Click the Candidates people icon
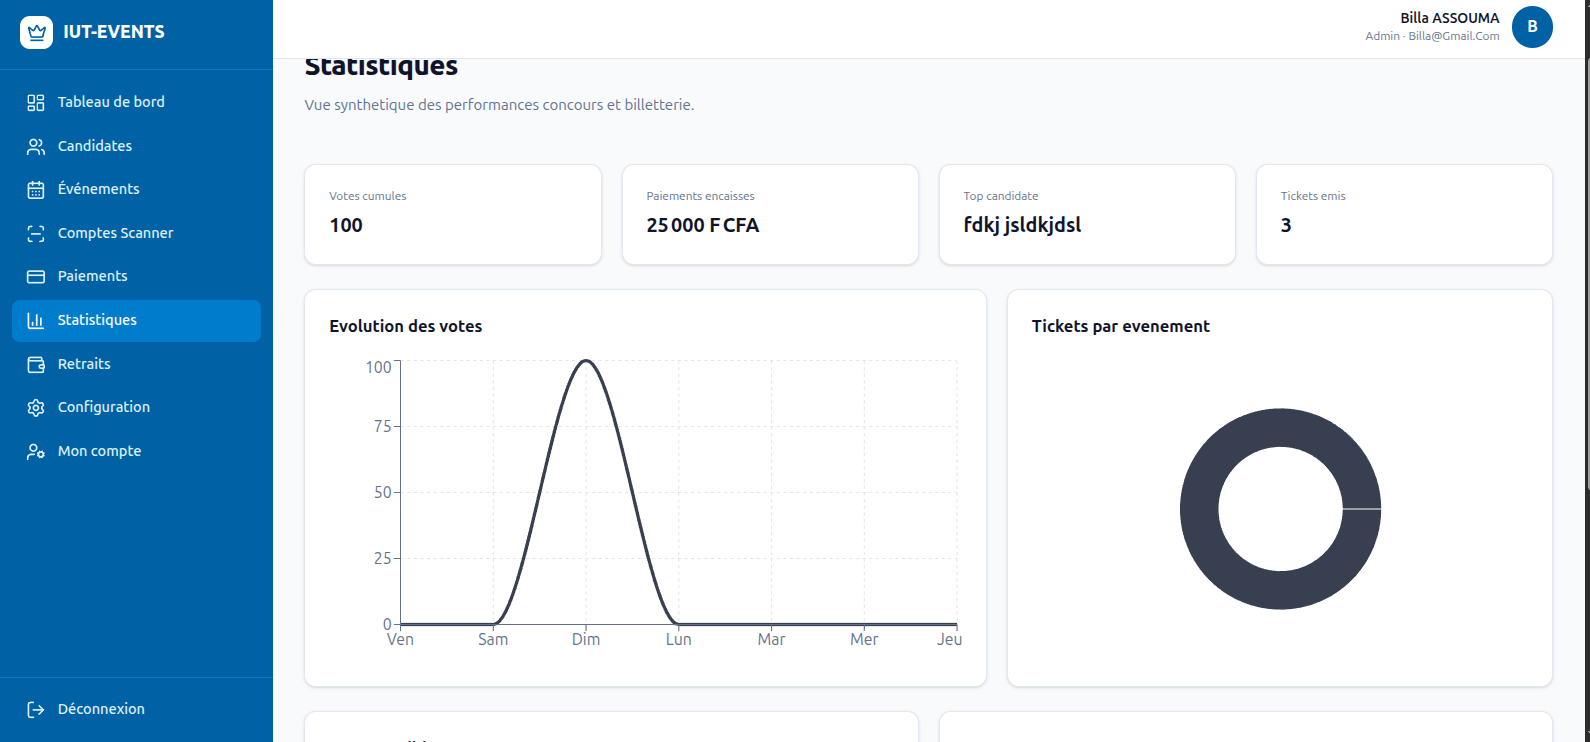Viewport: 1590px width, 742px height. click(36, 146)
